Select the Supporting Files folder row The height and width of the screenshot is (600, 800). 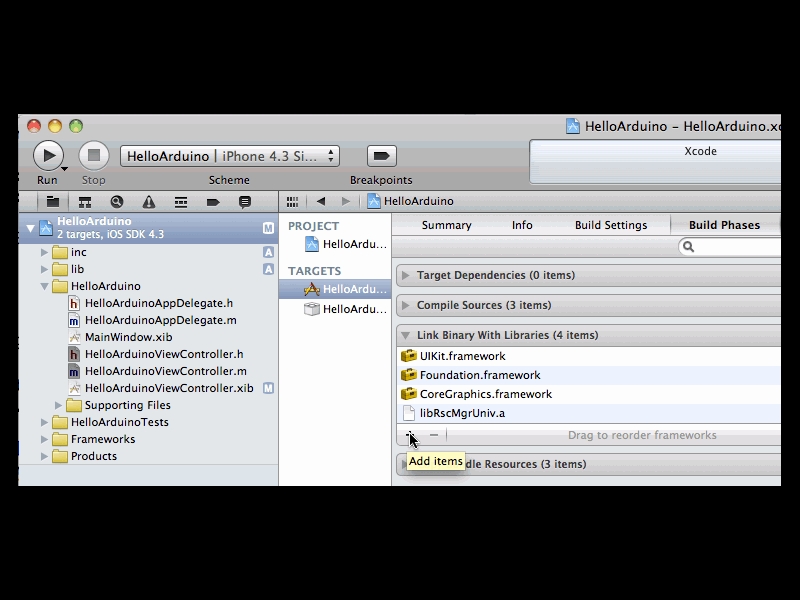point(148,405)
